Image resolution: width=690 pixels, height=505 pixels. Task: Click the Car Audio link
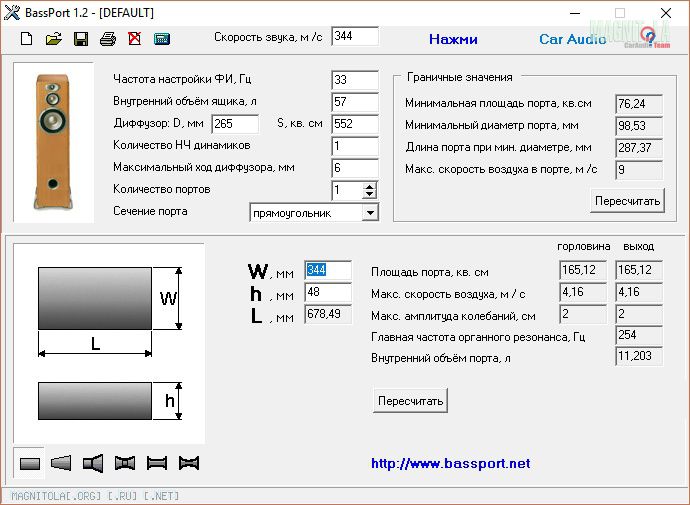(x=573, y=39)
